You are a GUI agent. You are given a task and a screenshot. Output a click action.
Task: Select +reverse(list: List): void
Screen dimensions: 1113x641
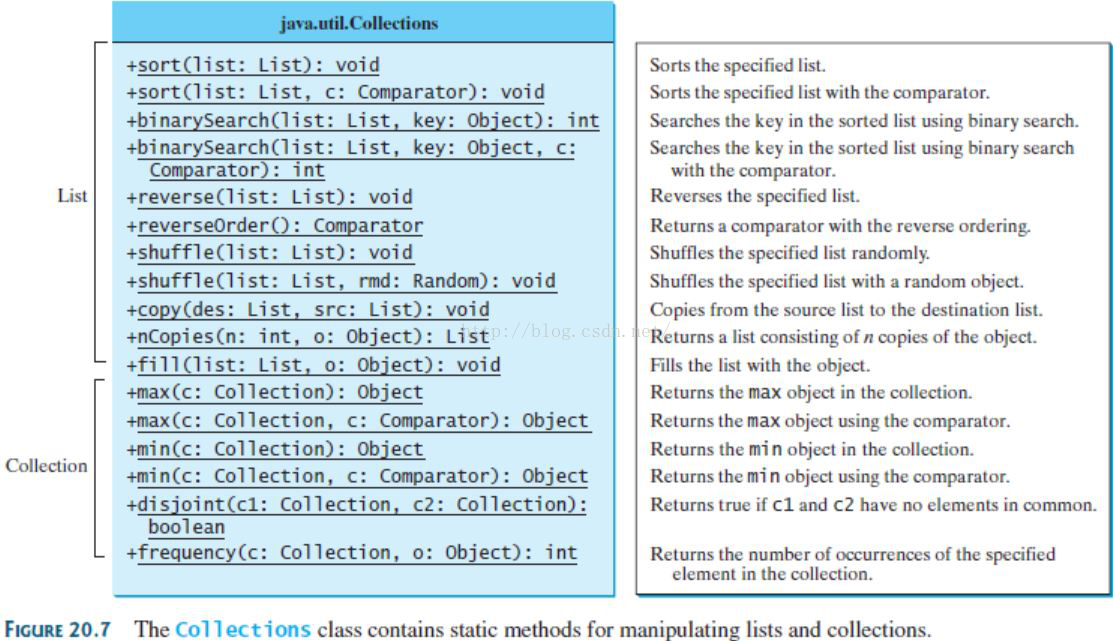point(269,197)
